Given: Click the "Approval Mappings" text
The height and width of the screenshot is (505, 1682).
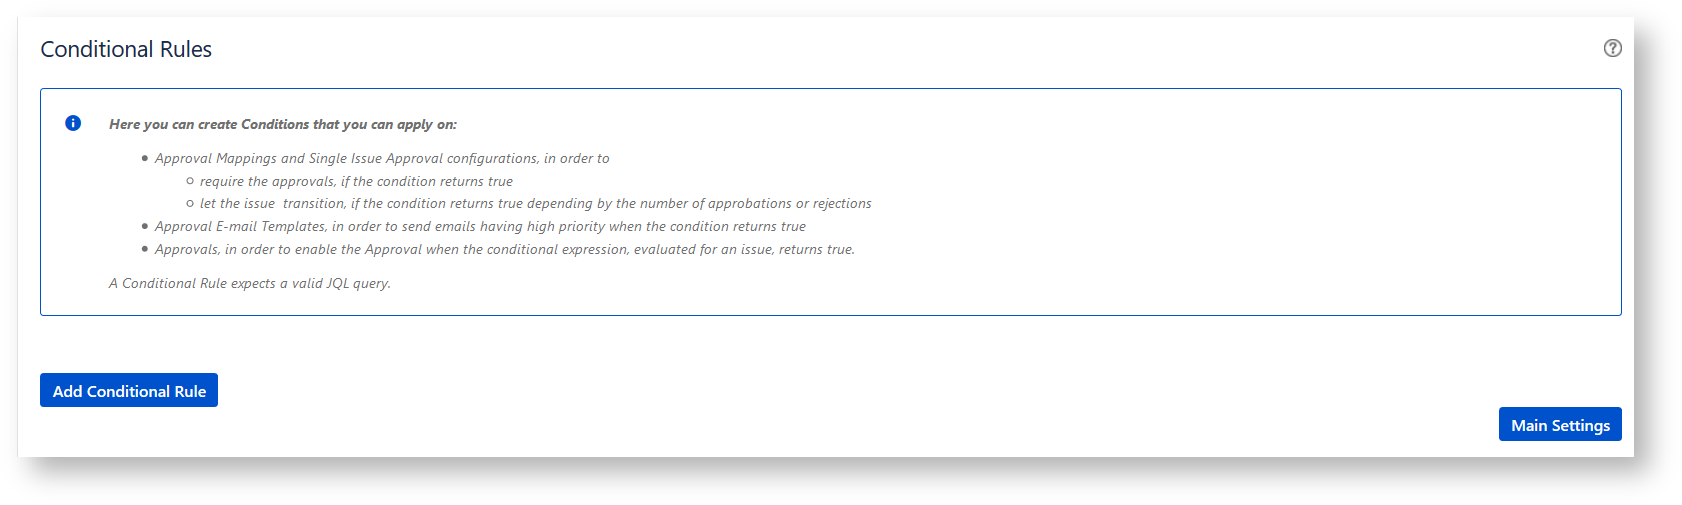Looking at the screenshot, I should [x=215, y=158].
